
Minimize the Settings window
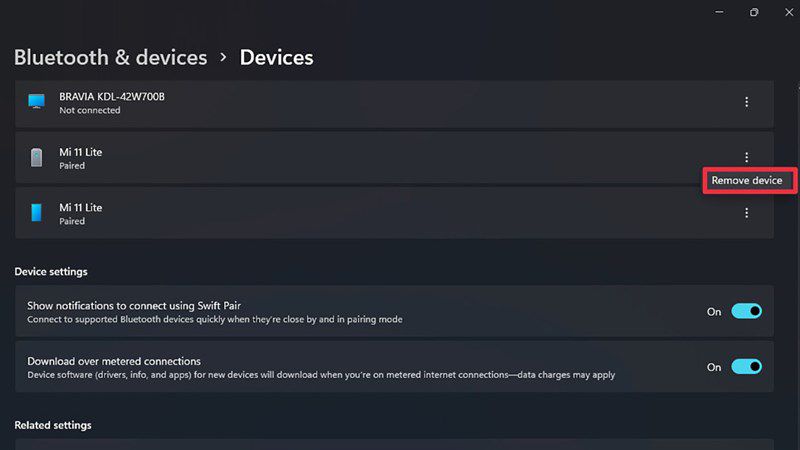(719, 12)
